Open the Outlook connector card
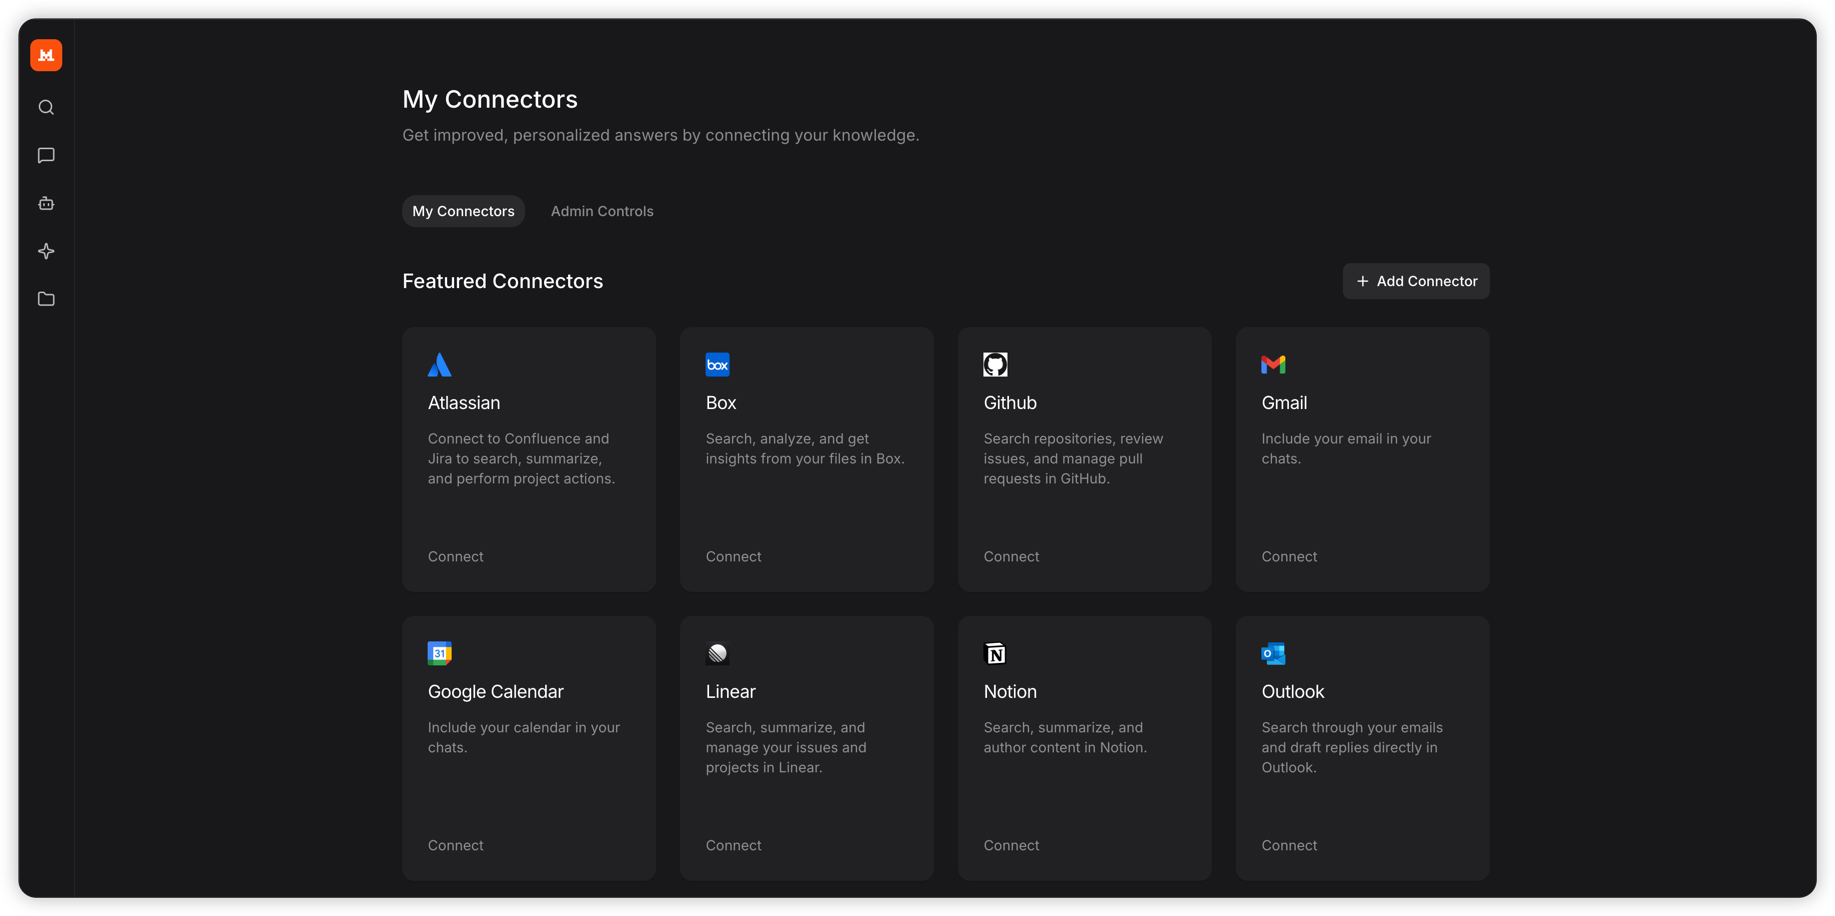The height and width of the screenshot is (916, 1835). 1362,747
